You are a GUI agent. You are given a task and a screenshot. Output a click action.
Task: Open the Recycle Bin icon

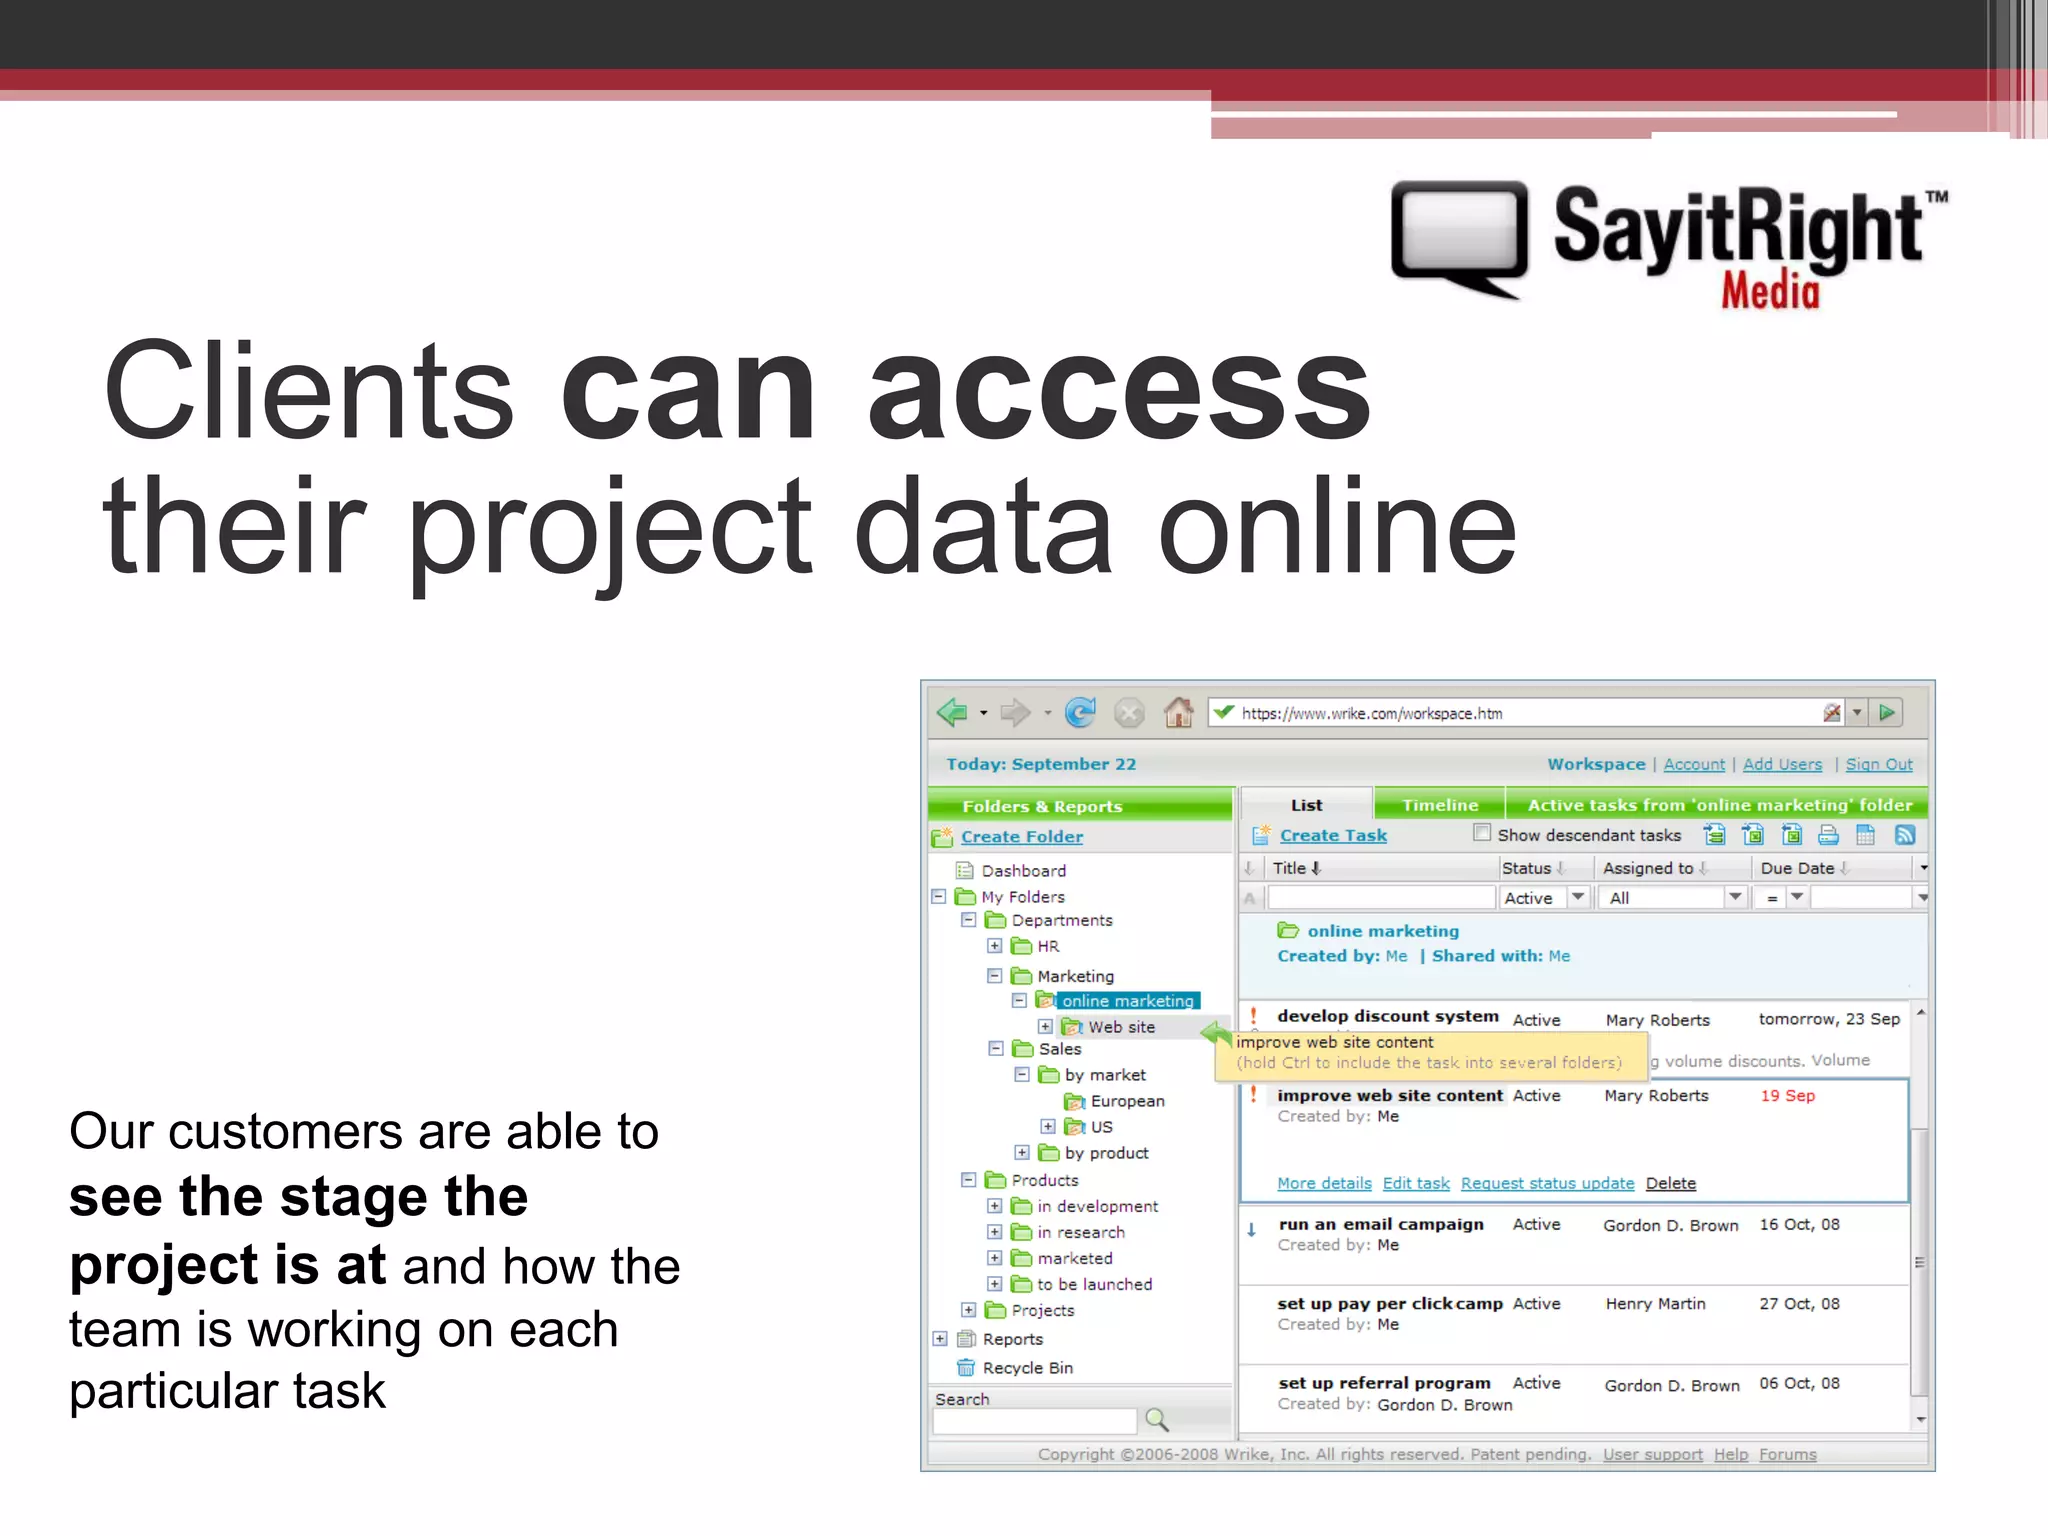pyautogui.click(x=965, y=1367)
